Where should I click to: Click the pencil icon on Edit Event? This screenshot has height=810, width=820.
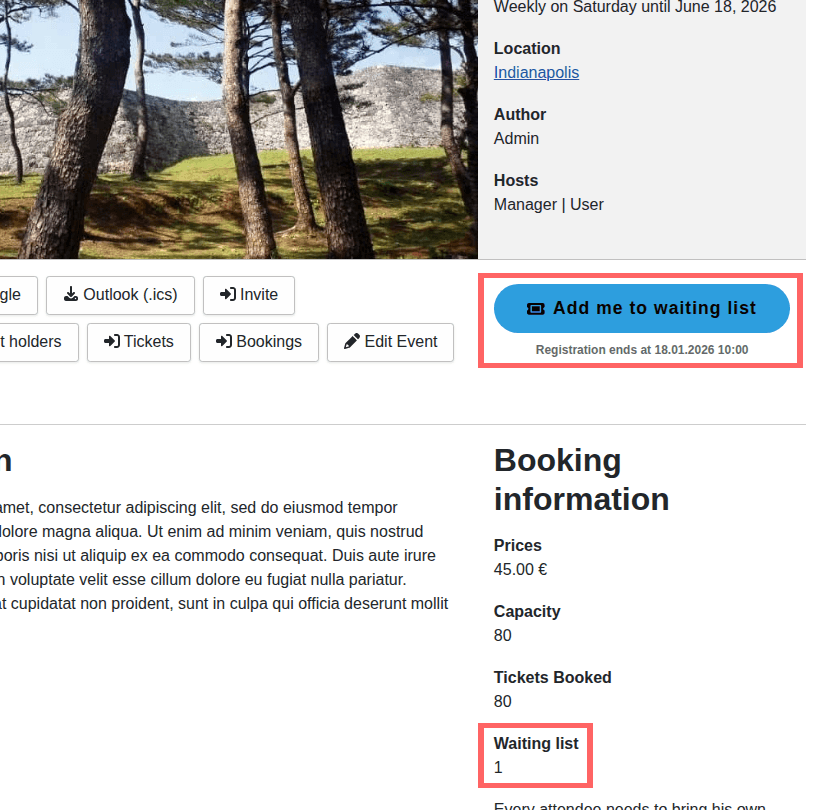click(x=351, y=342)
